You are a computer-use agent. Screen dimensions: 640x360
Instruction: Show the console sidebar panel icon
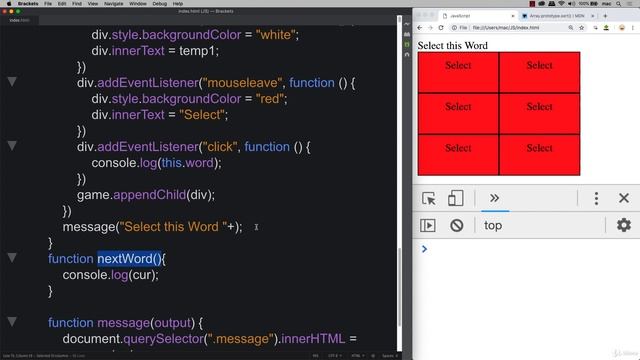(x=428, y=225)
